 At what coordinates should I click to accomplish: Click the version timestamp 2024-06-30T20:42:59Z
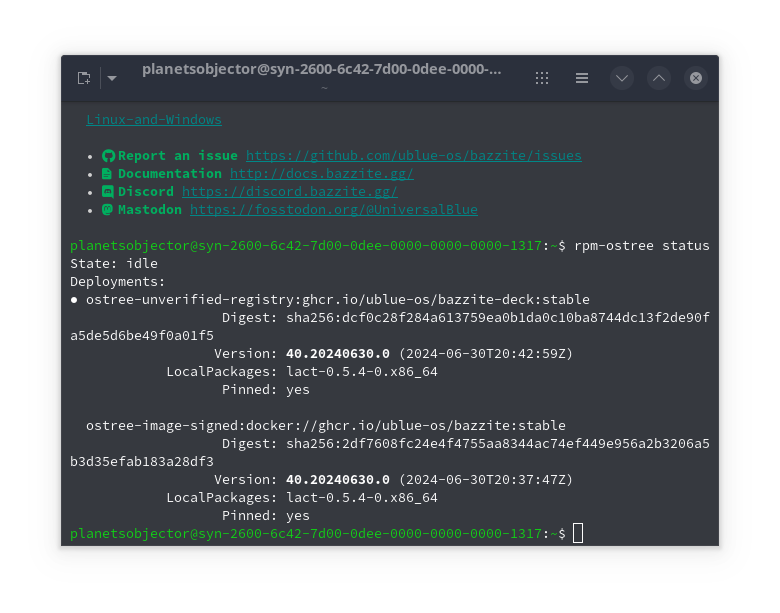coord(486,354)
